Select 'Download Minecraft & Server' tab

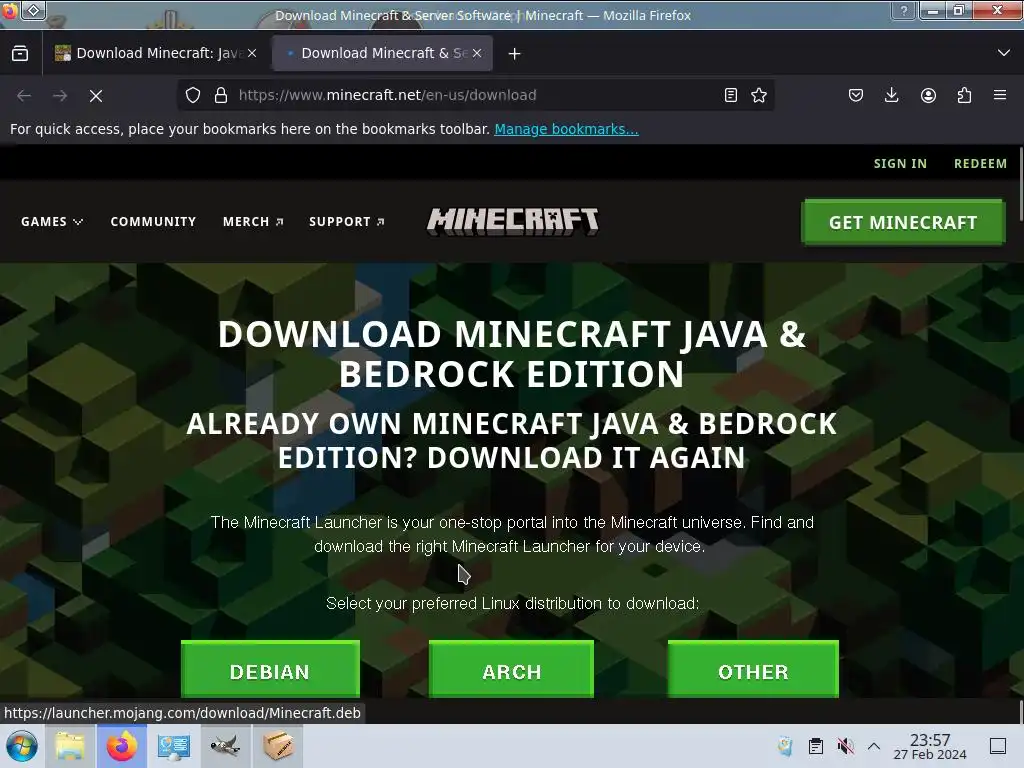click(382, 54)
